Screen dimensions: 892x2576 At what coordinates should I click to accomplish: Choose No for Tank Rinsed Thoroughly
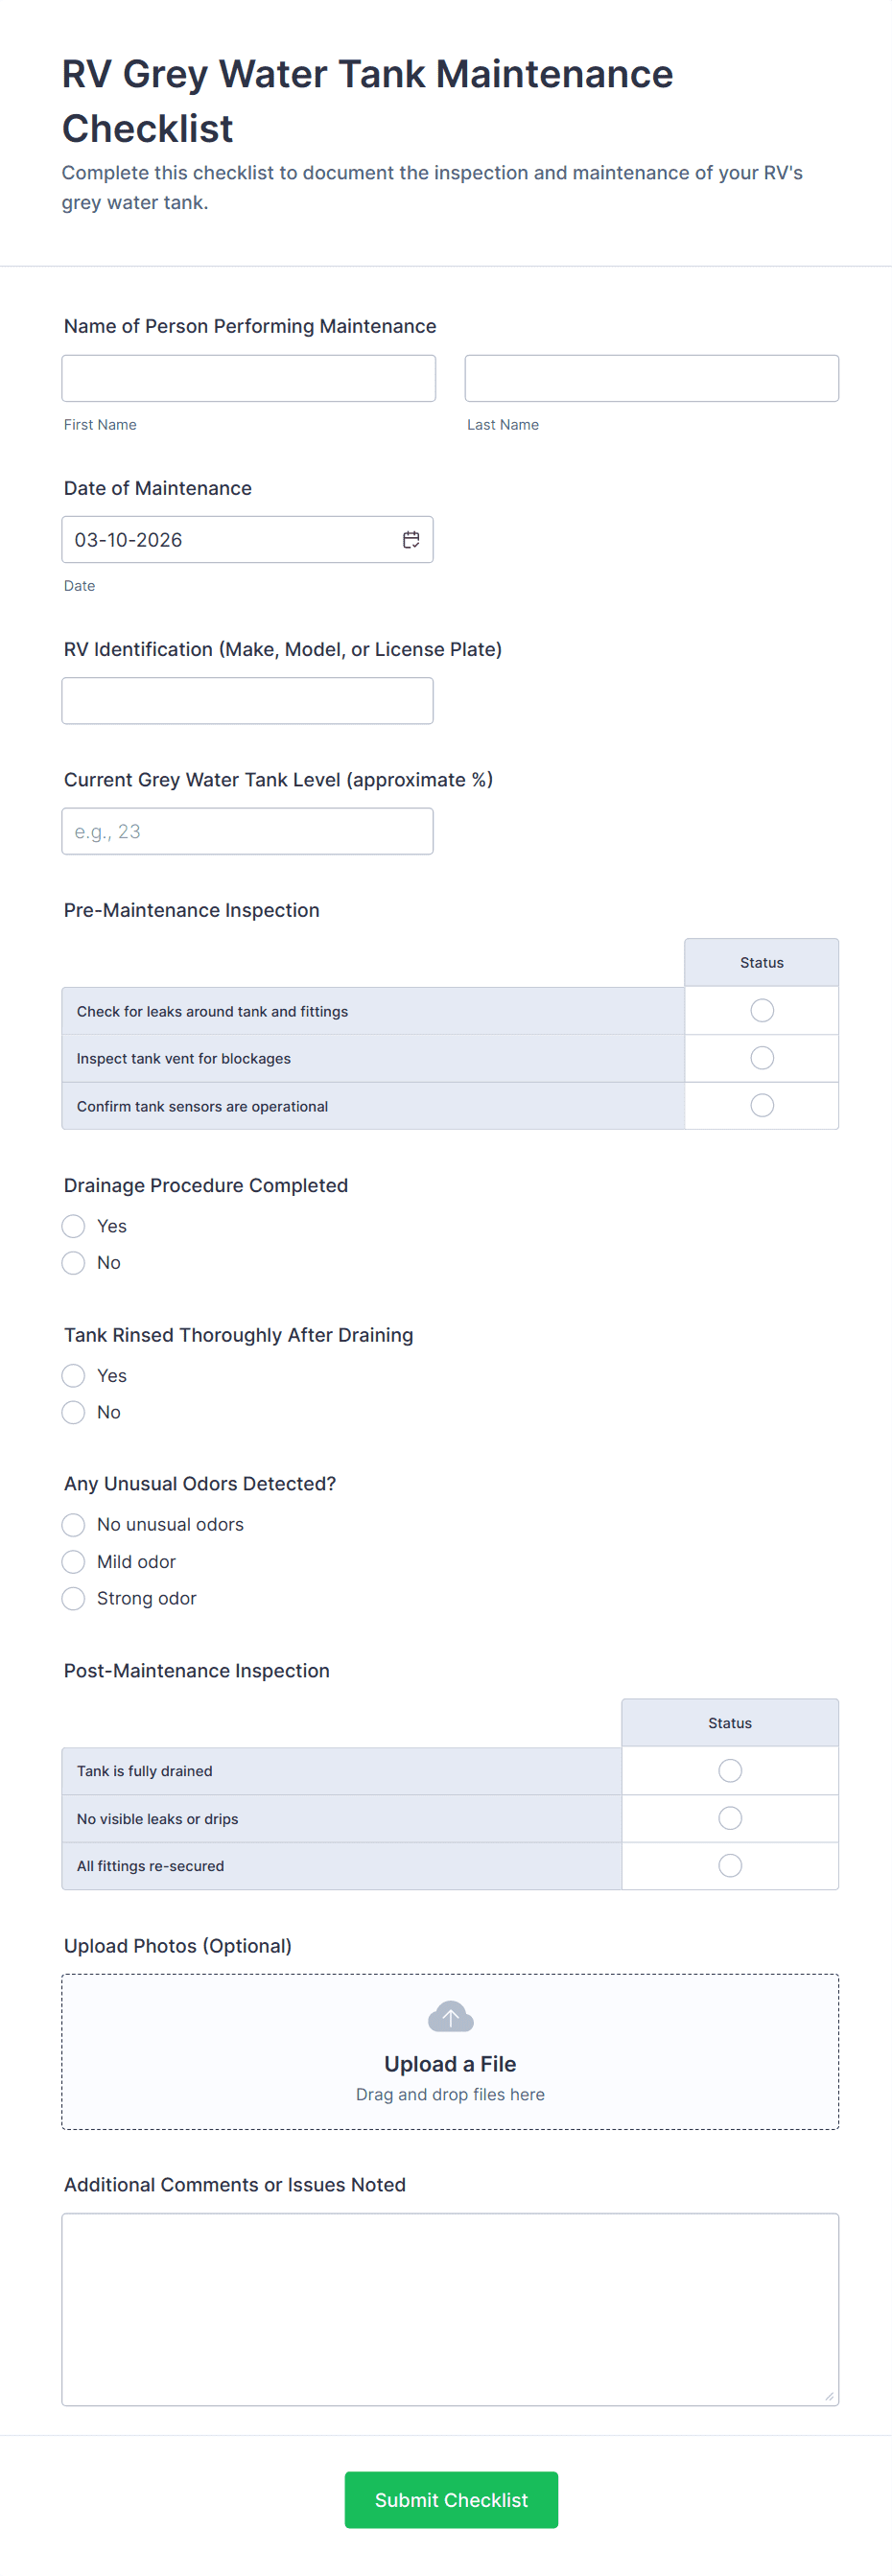tap(73, 1413)
